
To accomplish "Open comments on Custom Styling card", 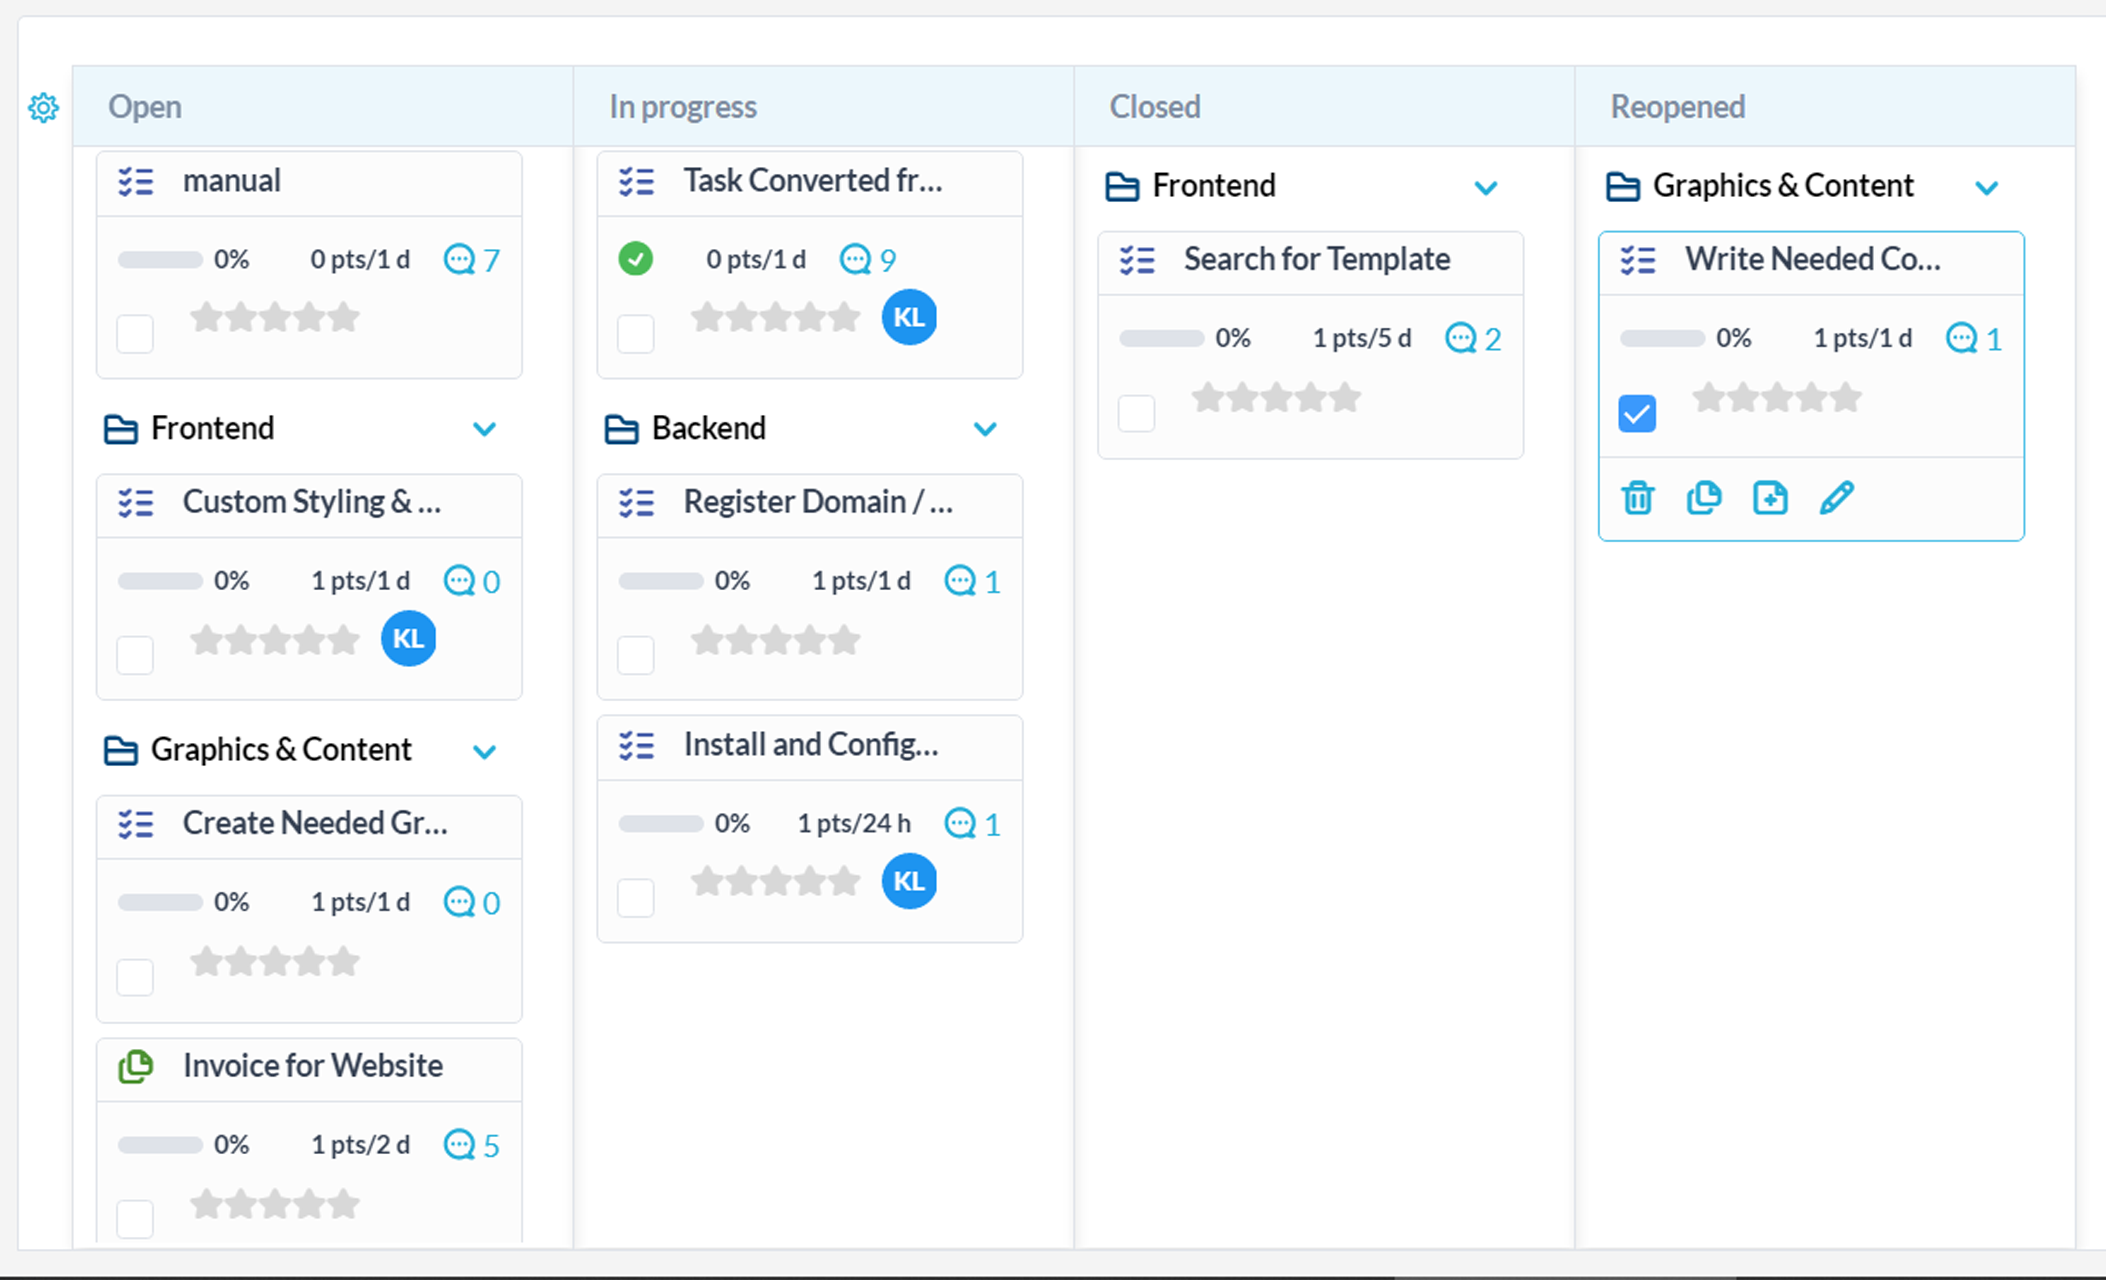I will coord(472,581).
